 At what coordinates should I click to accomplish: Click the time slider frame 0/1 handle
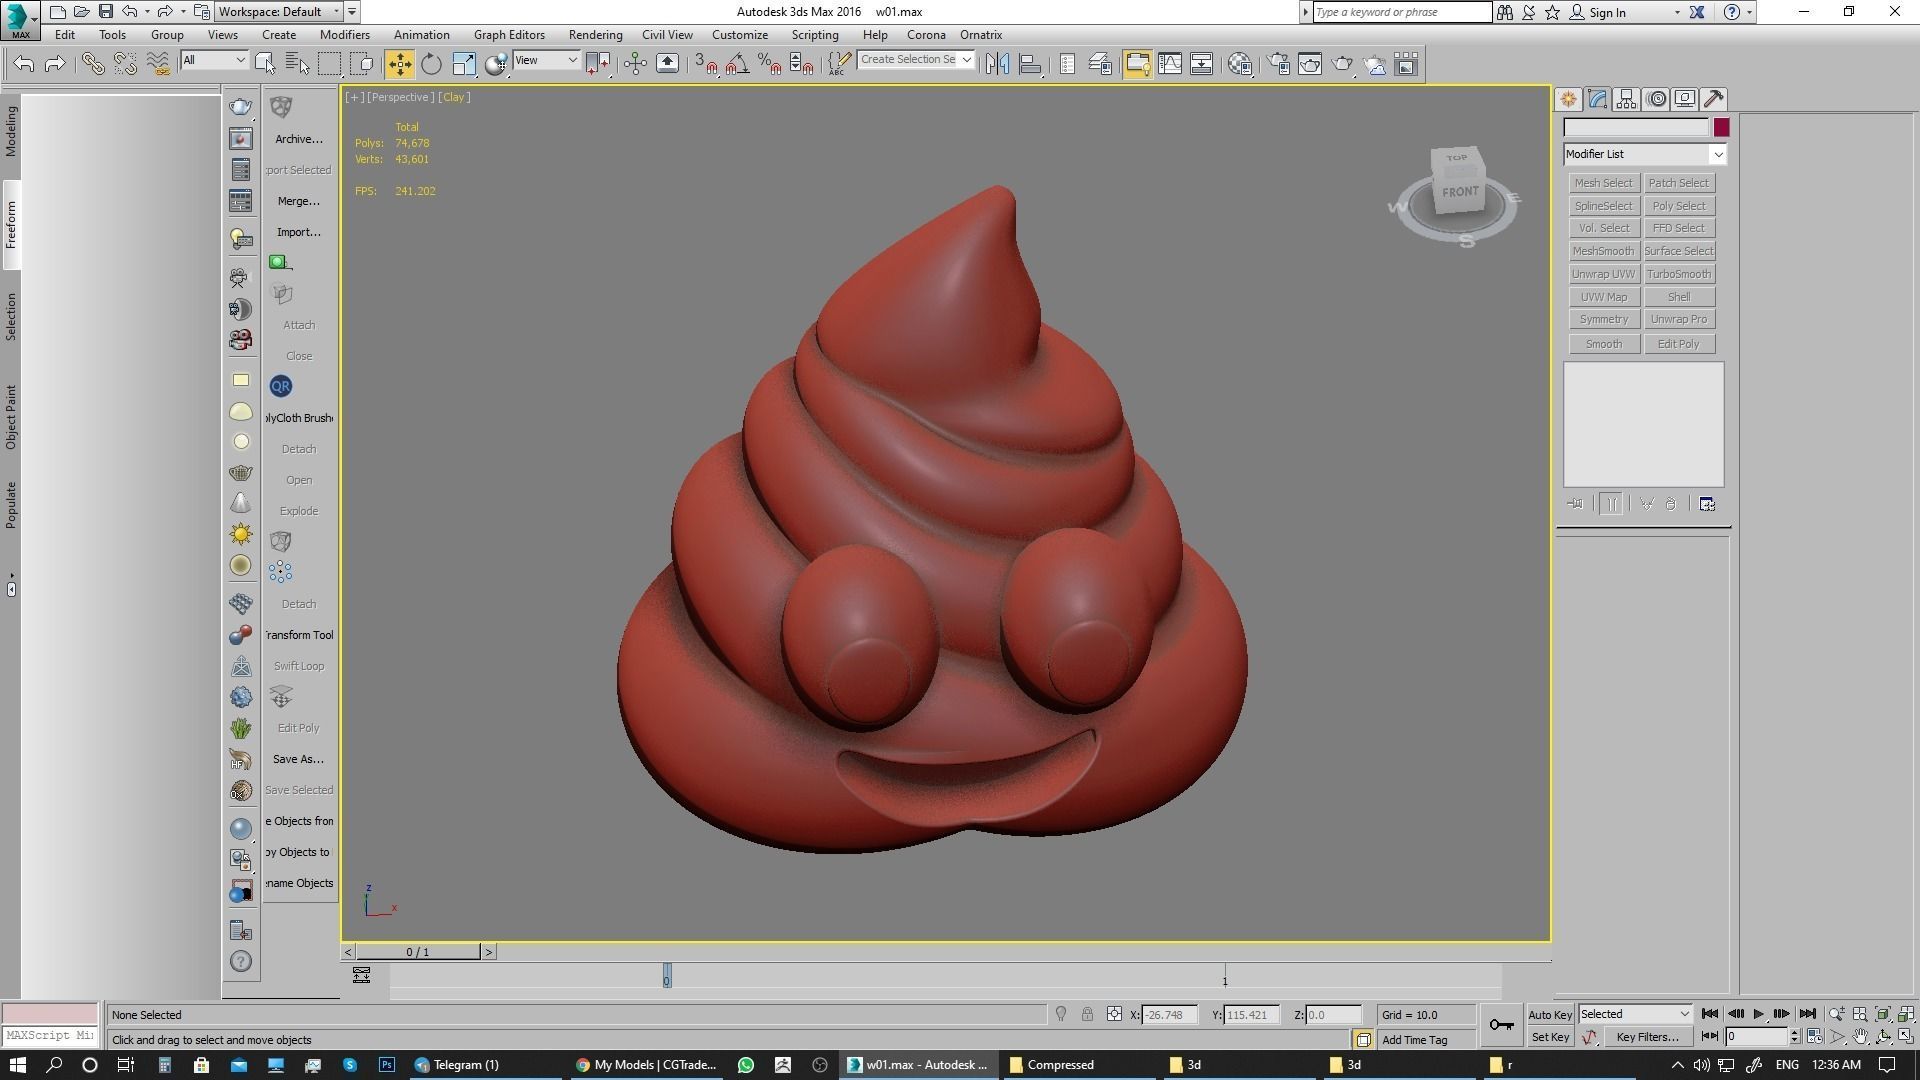click(x=418, y=952)
